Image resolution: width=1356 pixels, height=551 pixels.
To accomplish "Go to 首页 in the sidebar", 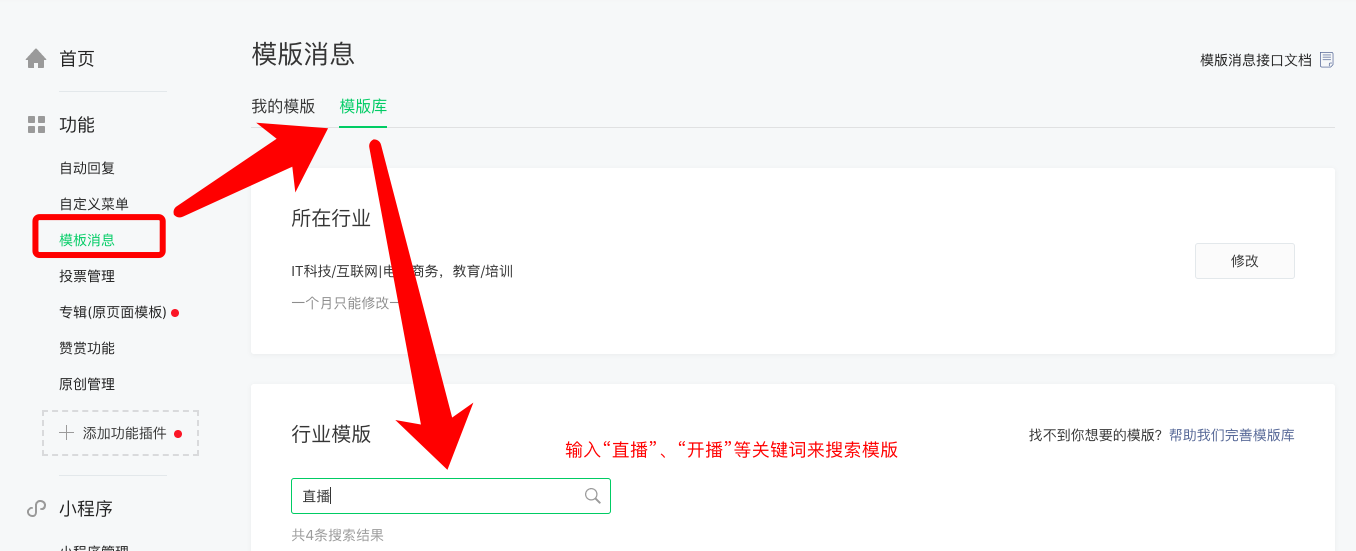I will (77, 59).
